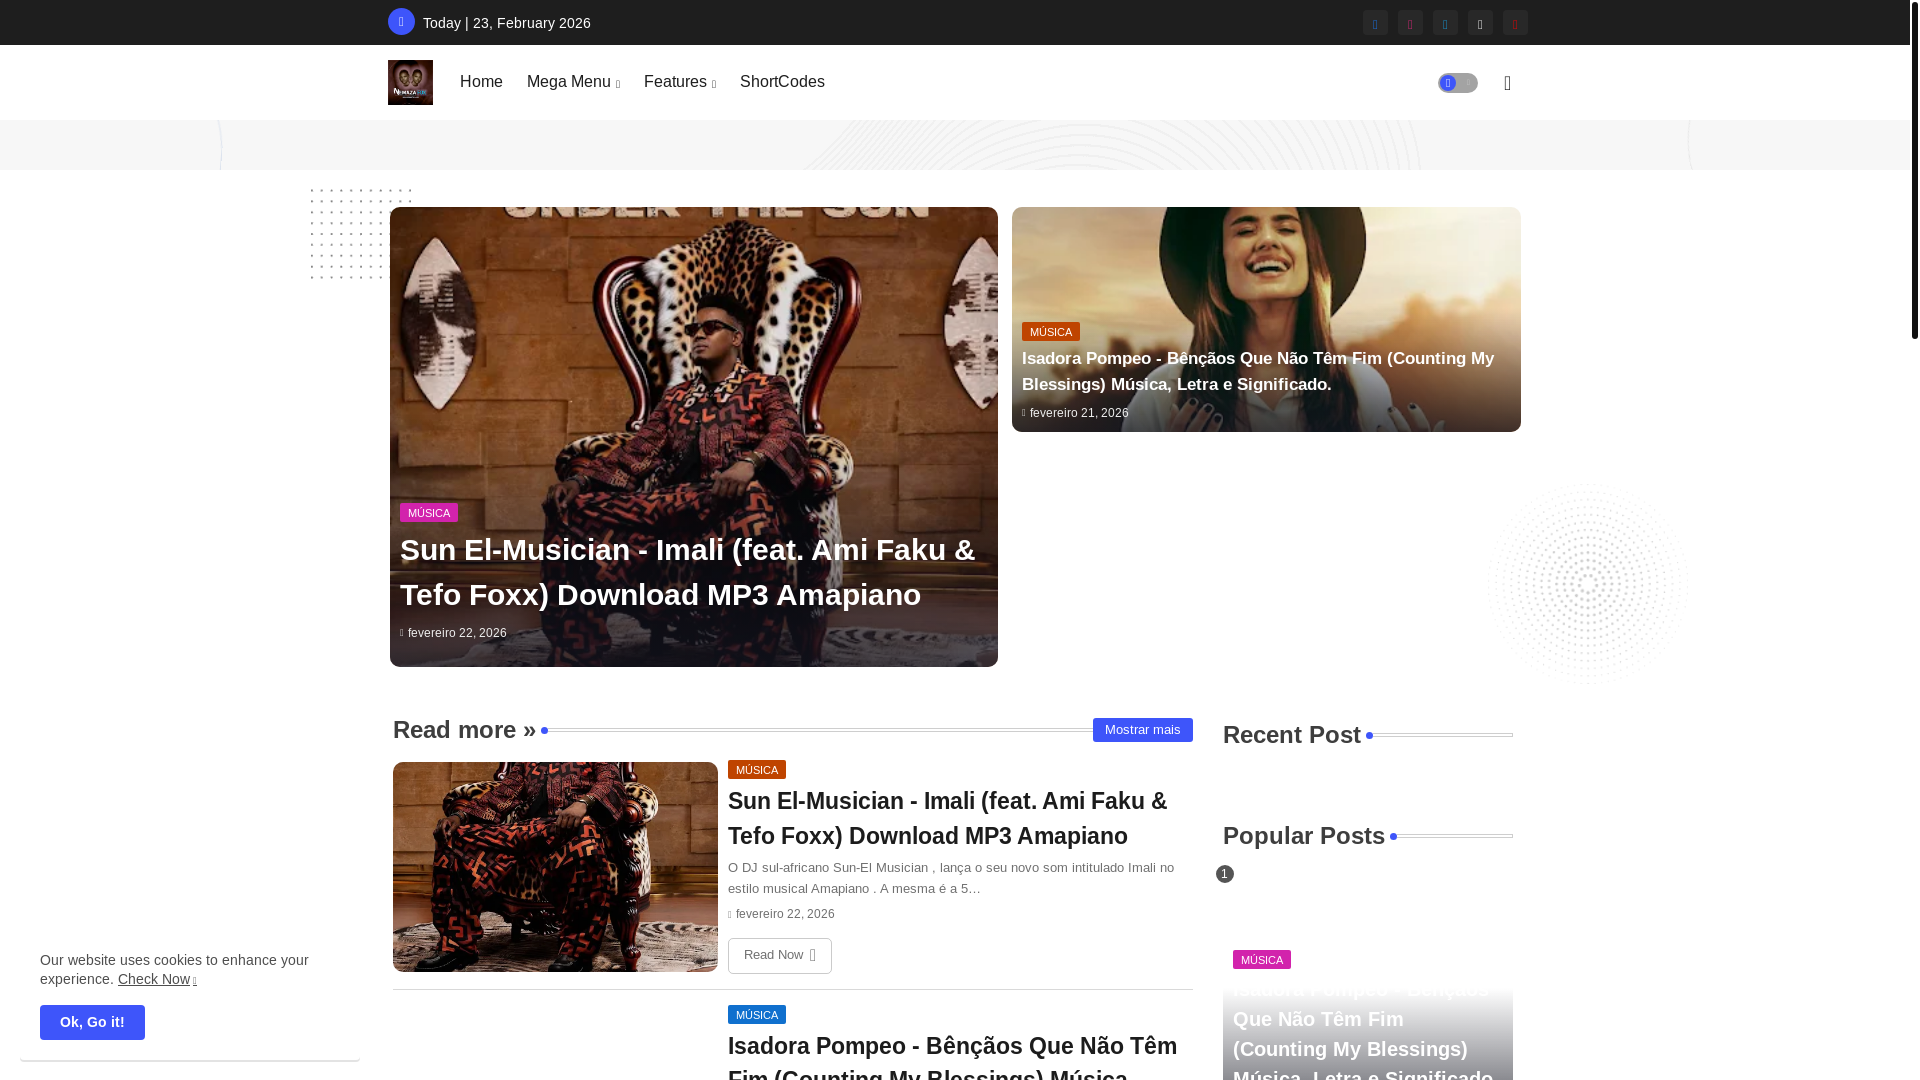Click Read Now button for Sun El-Musician post

[780, 956]
